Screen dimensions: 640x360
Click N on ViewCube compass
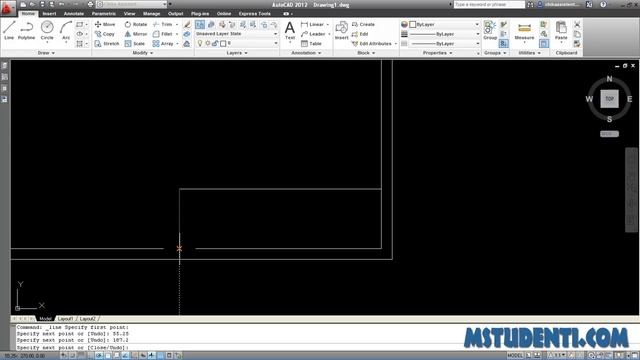point(609,79)
